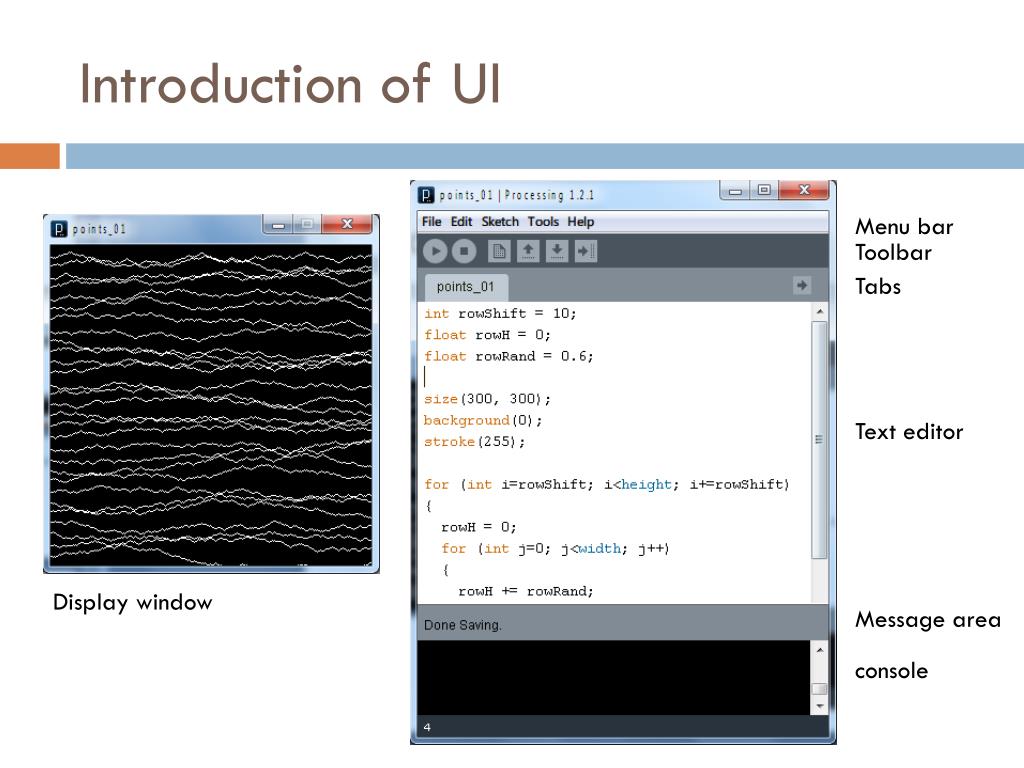Open the Sketch menu
Image resolution: width=1024 pixels, height=768 pixels.
[500, 221]
